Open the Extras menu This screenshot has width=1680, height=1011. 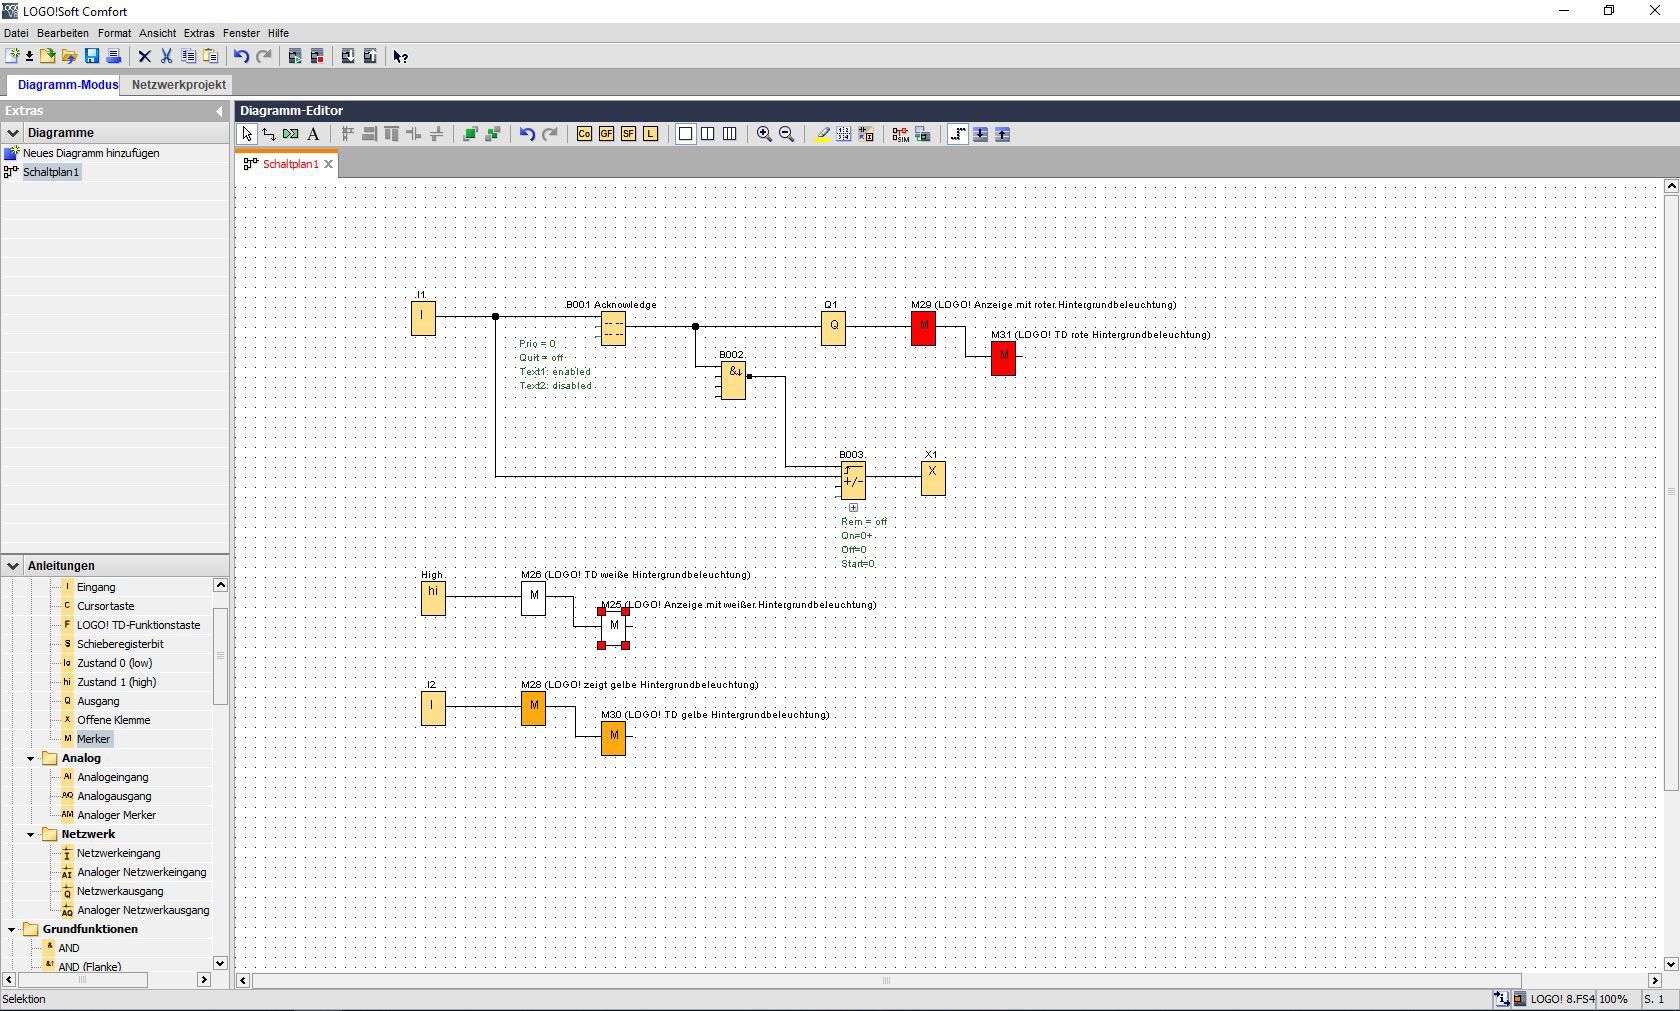coord(199,33)
